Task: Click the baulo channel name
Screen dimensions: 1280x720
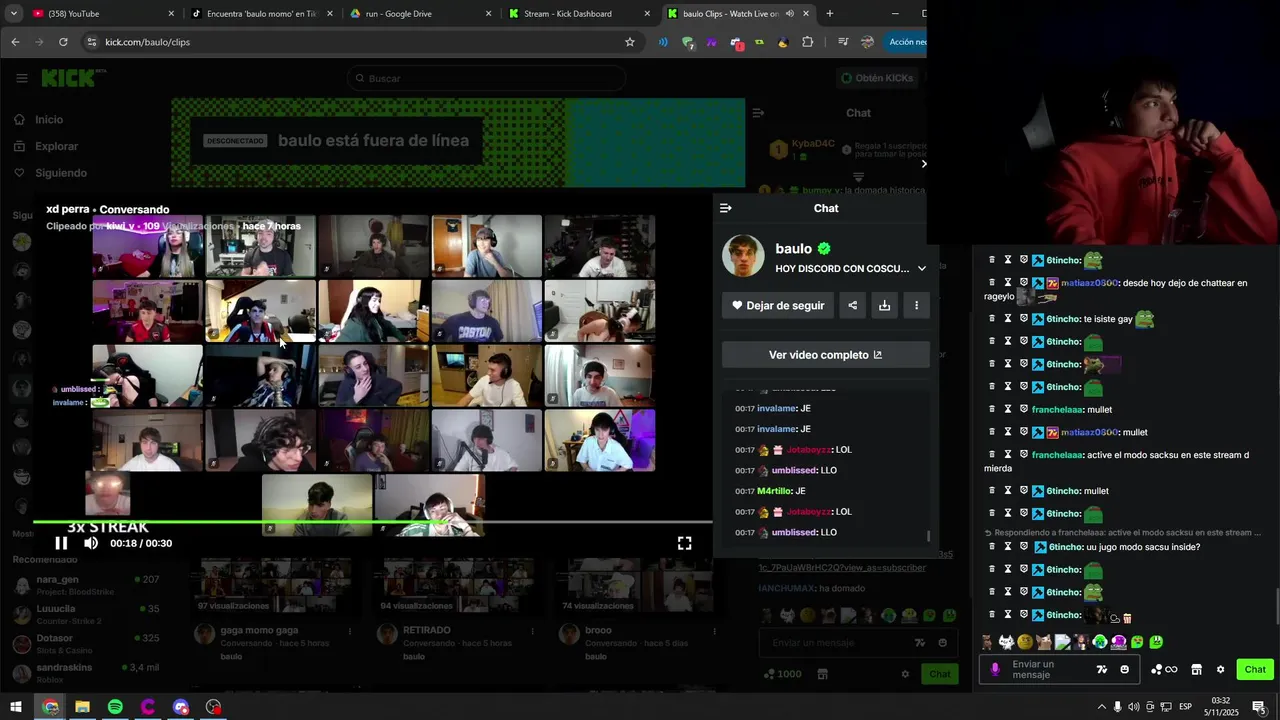Action: pyautogui.click(x=793, y=249)
